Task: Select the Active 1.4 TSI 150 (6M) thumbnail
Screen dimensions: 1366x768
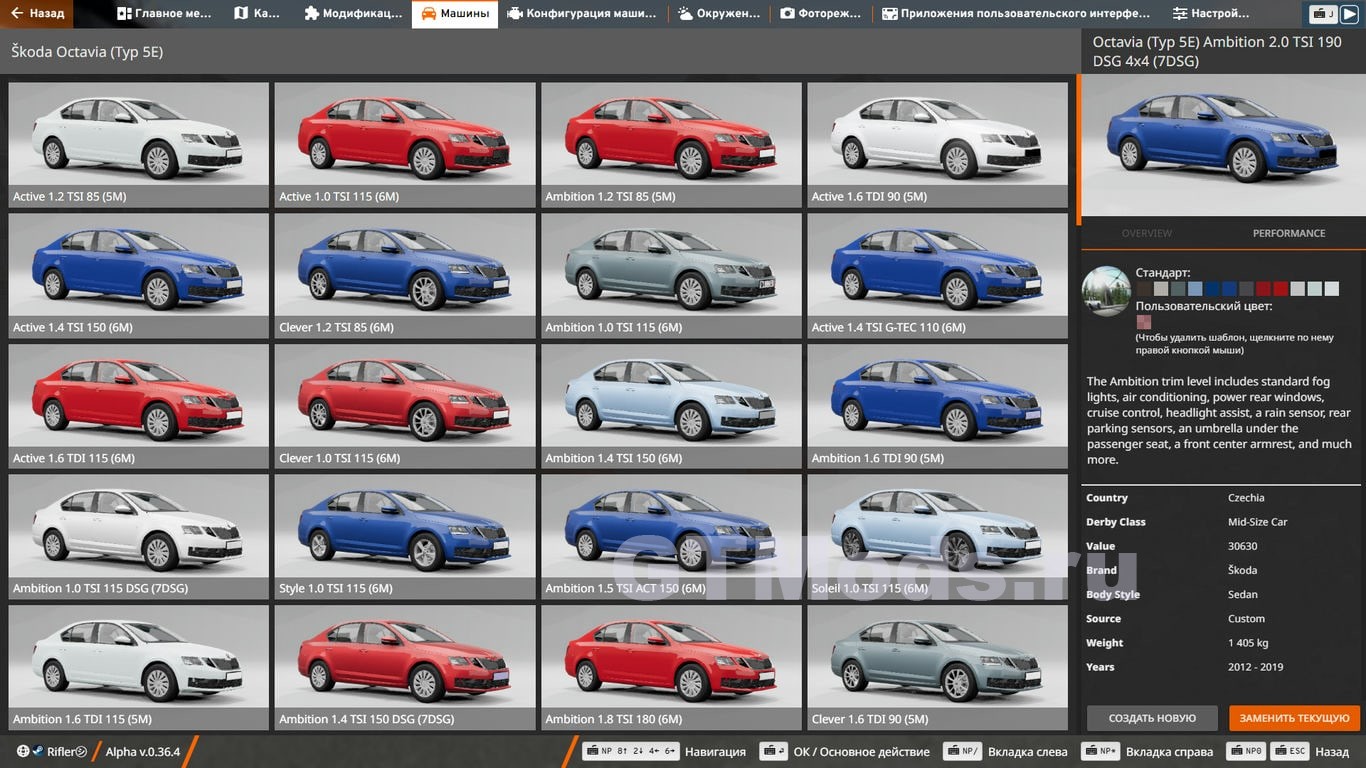Action: (x=138, y=275)
